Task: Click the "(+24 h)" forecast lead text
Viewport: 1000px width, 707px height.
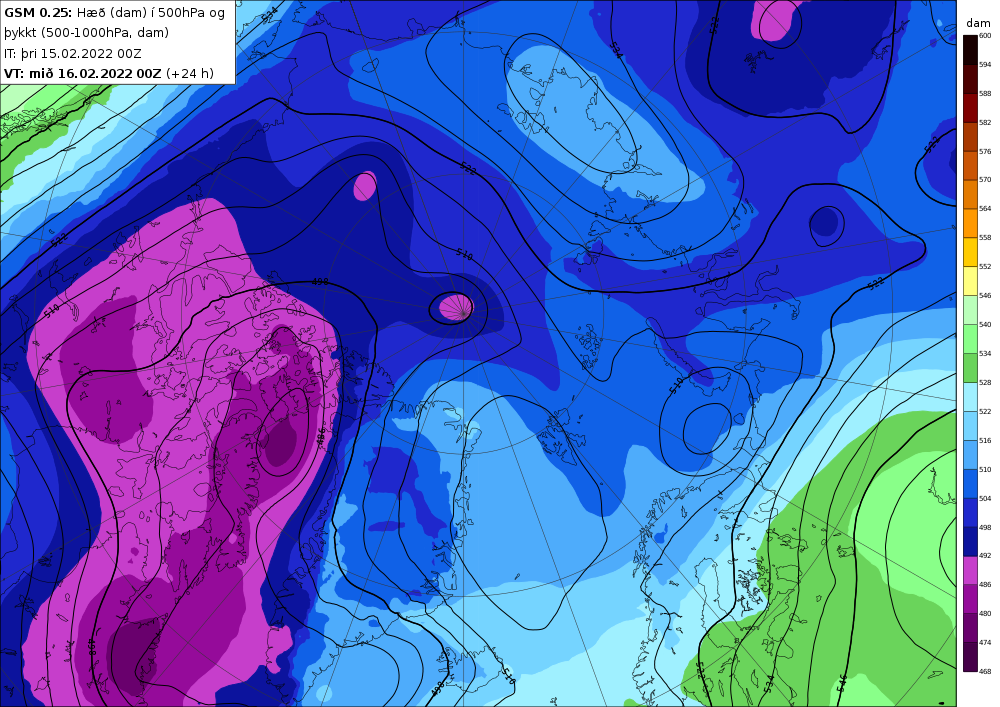Action: point(189,73)
